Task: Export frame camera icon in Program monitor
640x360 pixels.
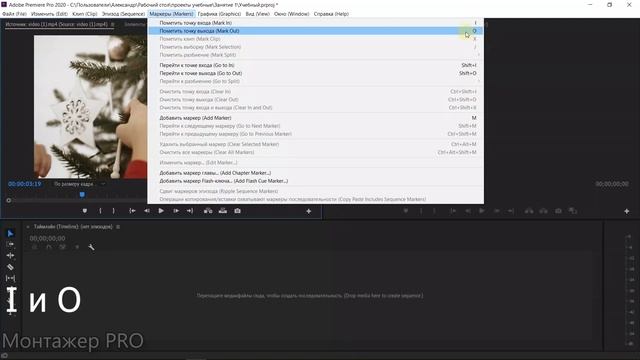Action: [558, 211]
